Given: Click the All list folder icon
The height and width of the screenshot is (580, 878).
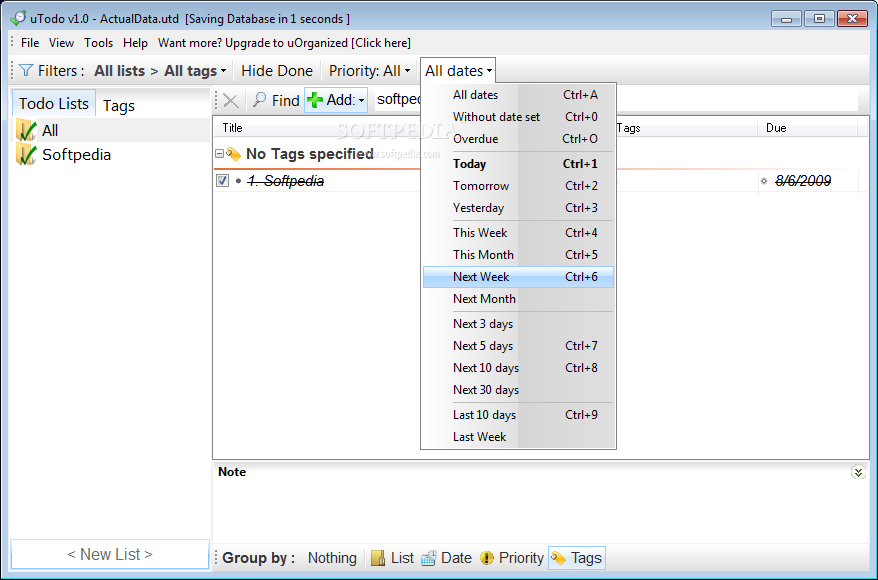Looking at the screenshot, I should [26, 130].
